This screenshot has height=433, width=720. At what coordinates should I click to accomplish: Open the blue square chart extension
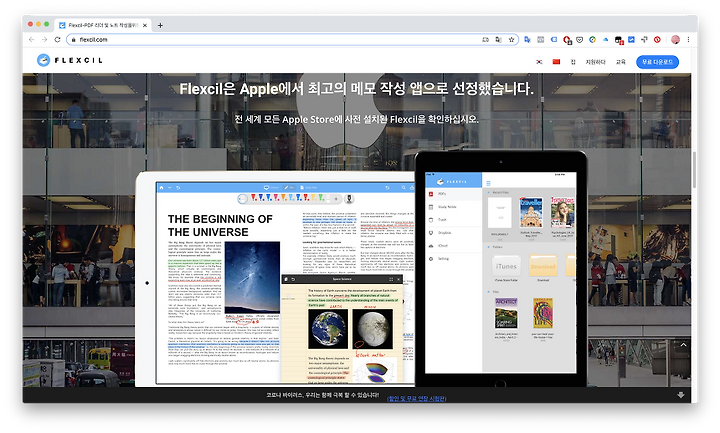(631, 39)
